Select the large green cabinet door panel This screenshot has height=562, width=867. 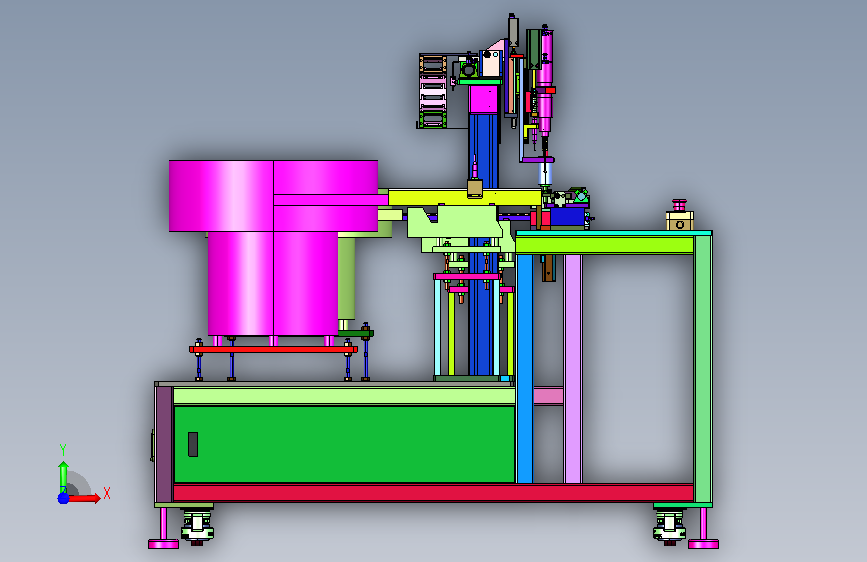(344, 444)
